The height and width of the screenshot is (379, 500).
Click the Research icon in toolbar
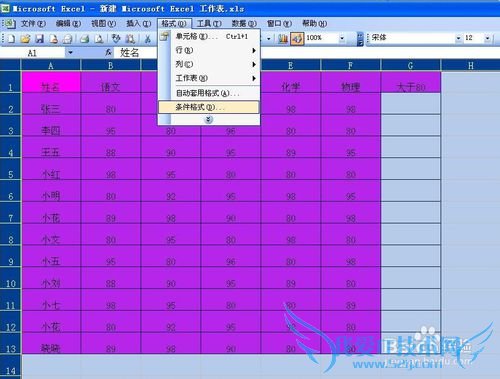point(130,39)
